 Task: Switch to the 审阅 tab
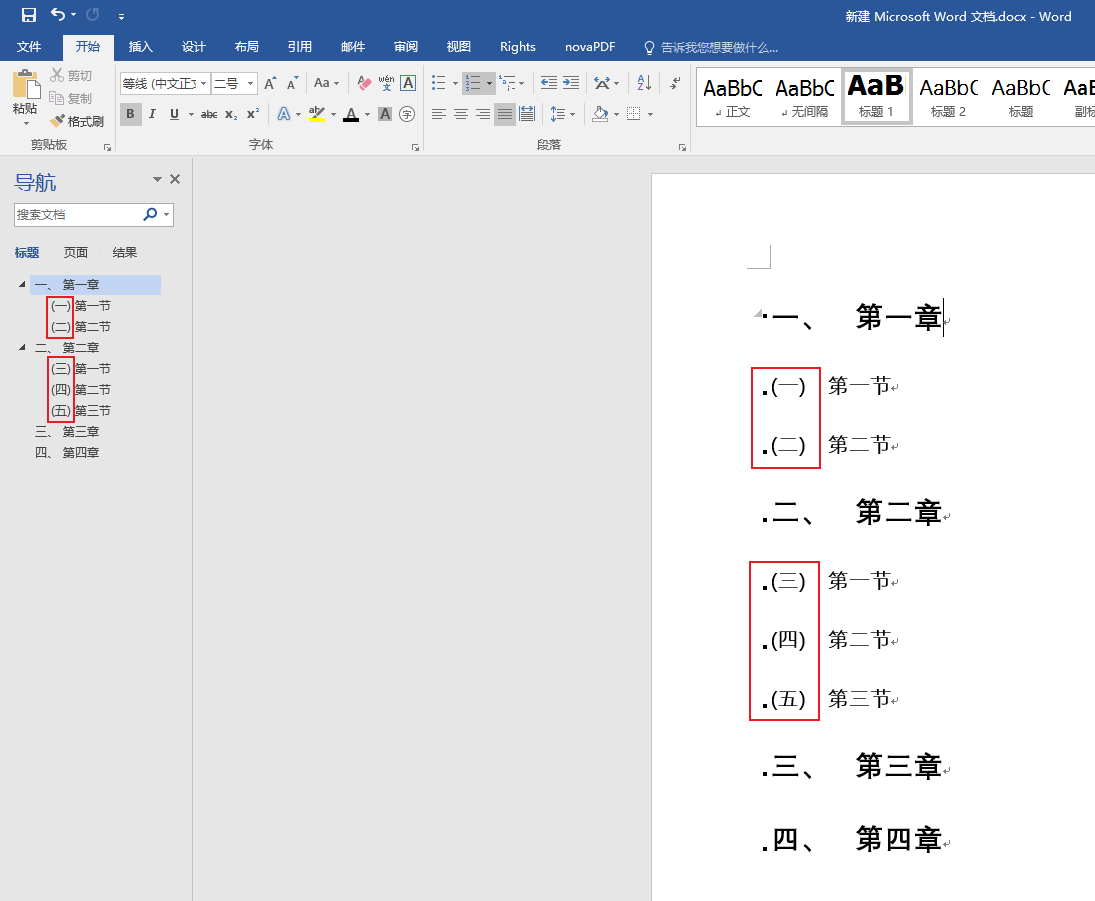tap(406, 47)
